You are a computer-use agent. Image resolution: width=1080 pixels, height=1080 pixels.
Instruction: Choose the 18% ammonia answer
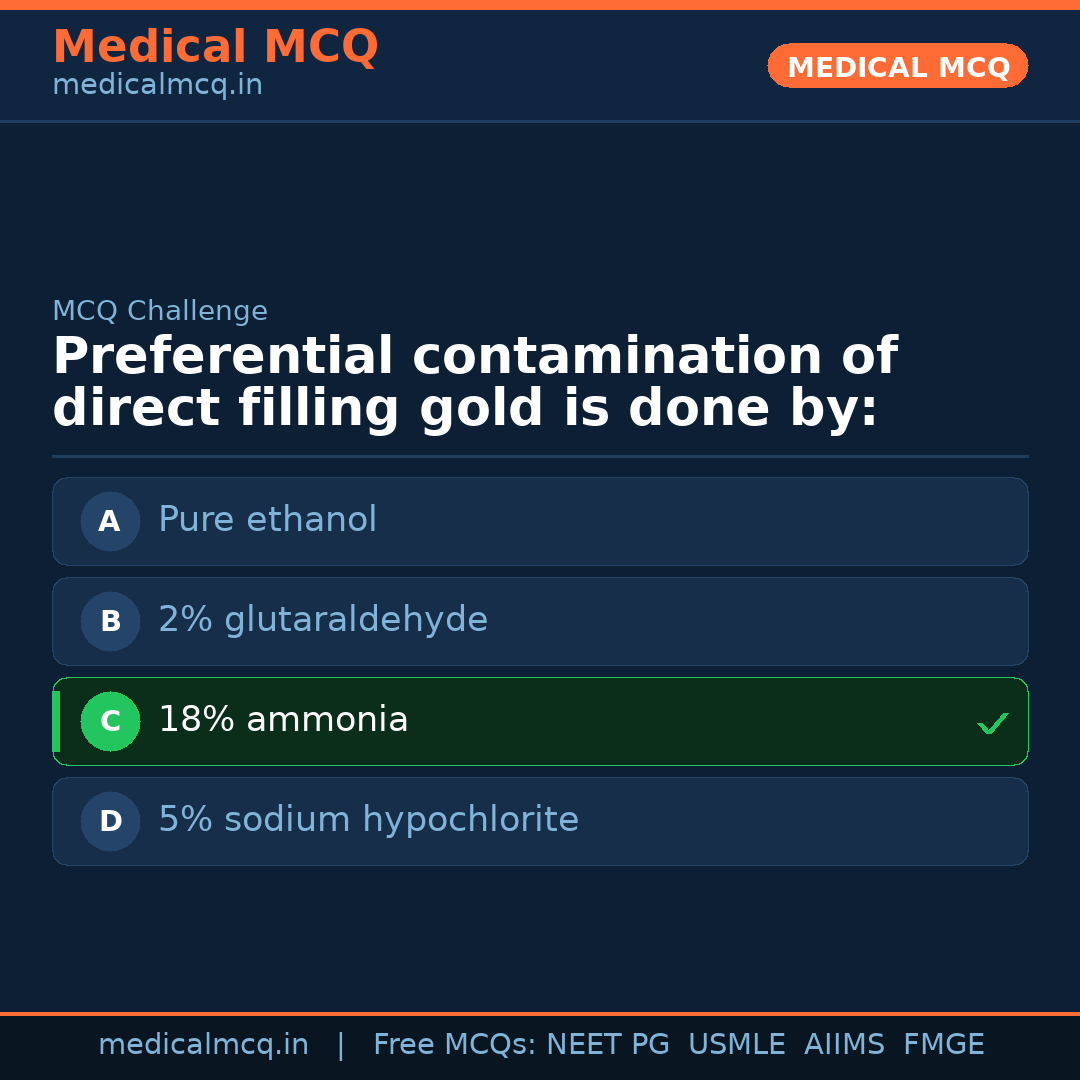283,720
